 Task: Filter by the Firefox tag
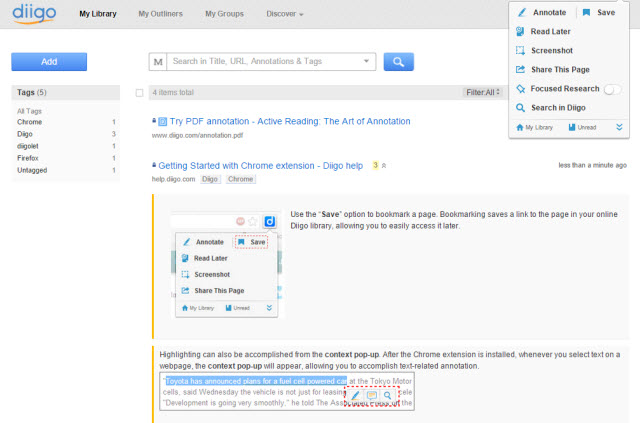click(x=27, y=158)
